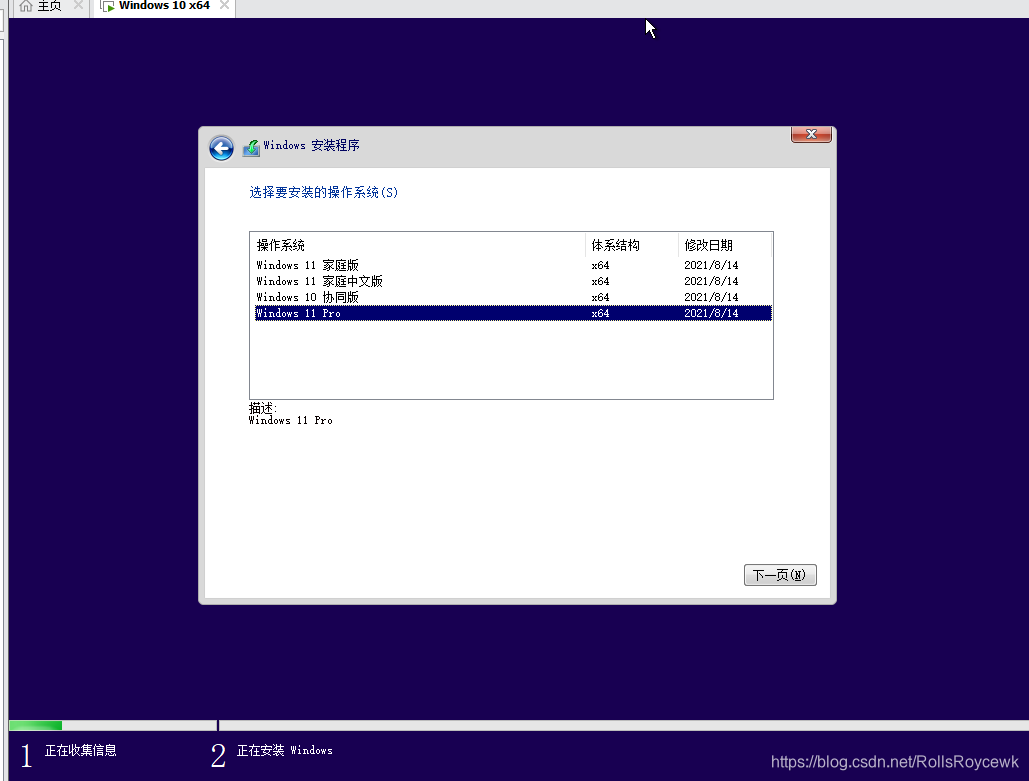Image resolution: width=1029 pixels, height=781 pixels.
Task: Select Windows 11 家庭中文版 in the list
Action: (x=513, y=281)
